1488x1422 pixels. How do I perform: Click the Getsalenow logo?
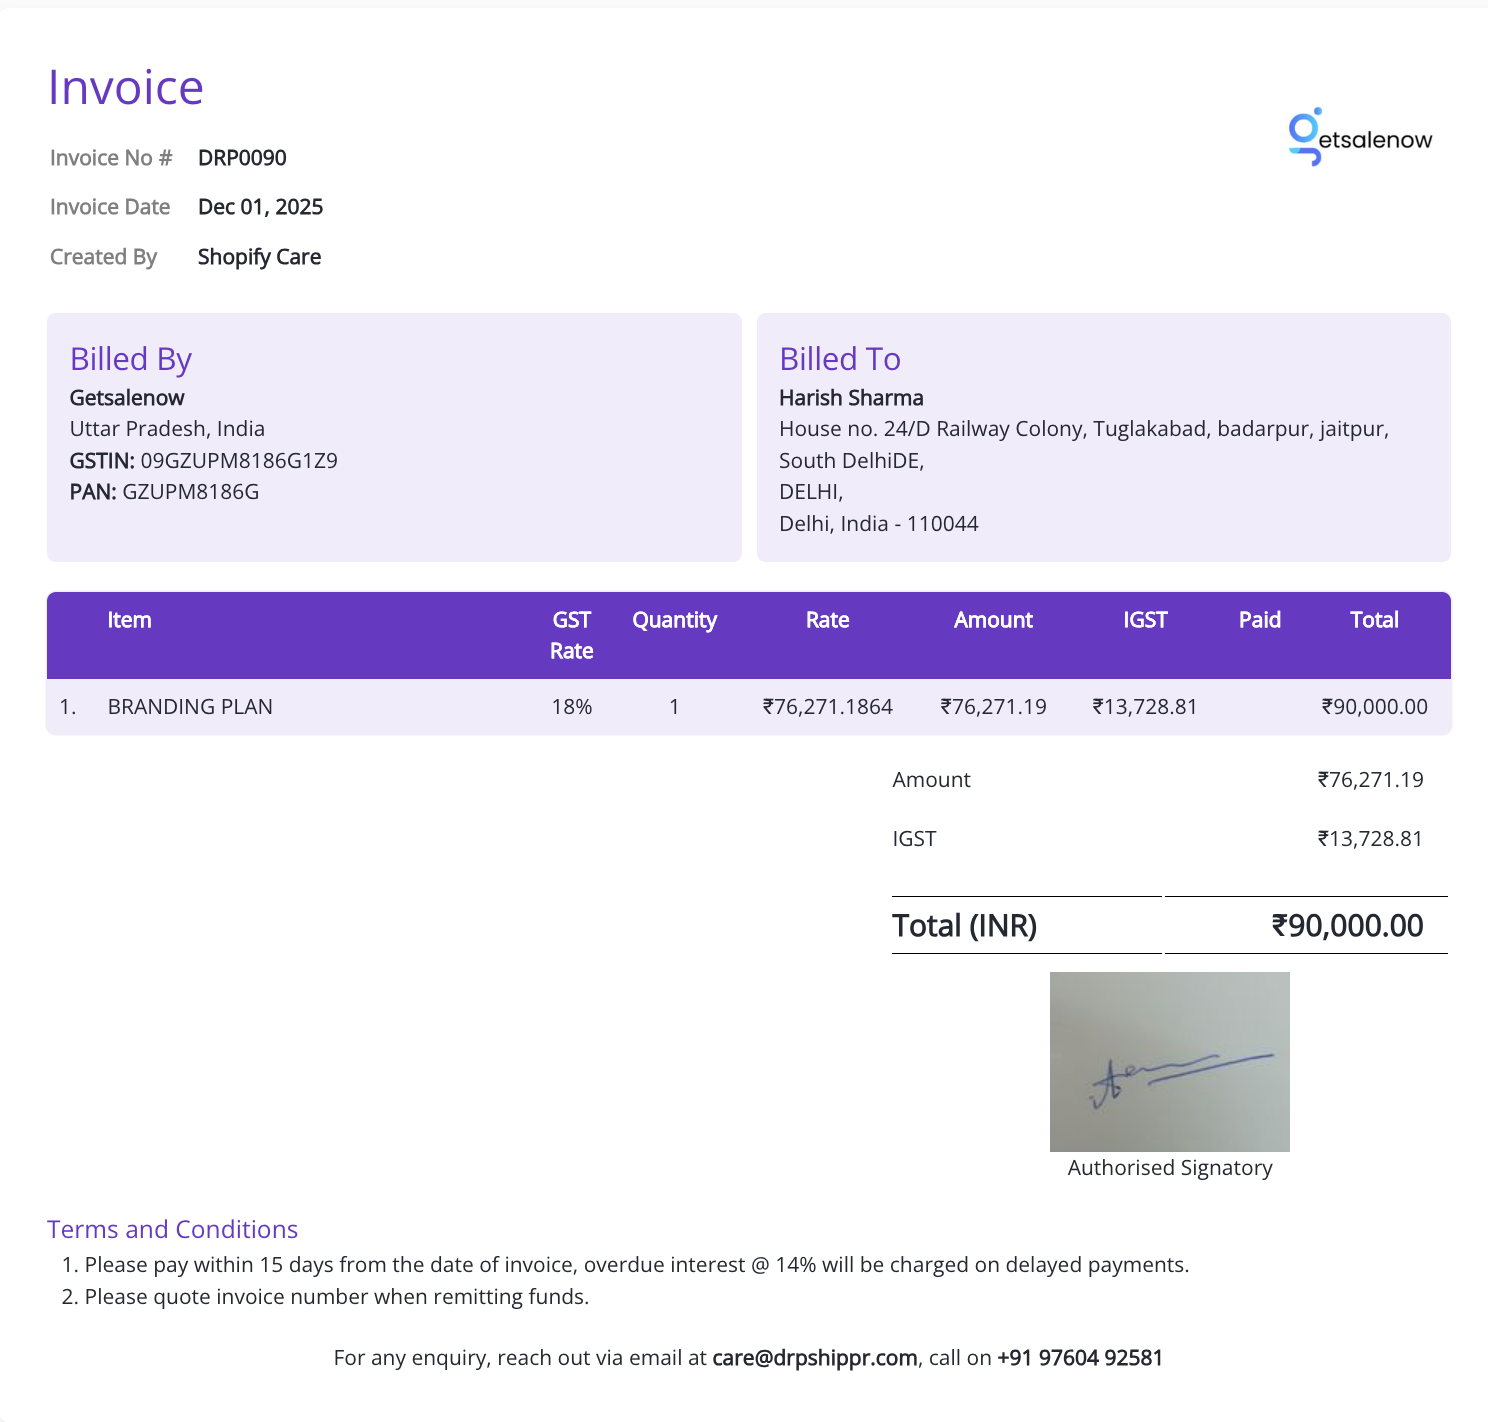1360,138
